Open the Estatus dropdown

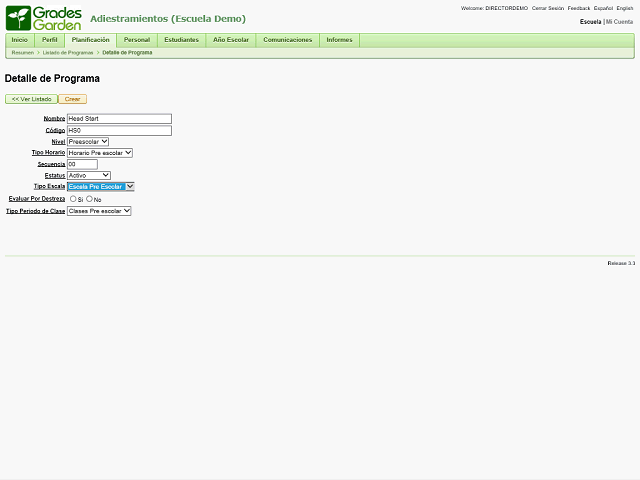pos(88,175)
